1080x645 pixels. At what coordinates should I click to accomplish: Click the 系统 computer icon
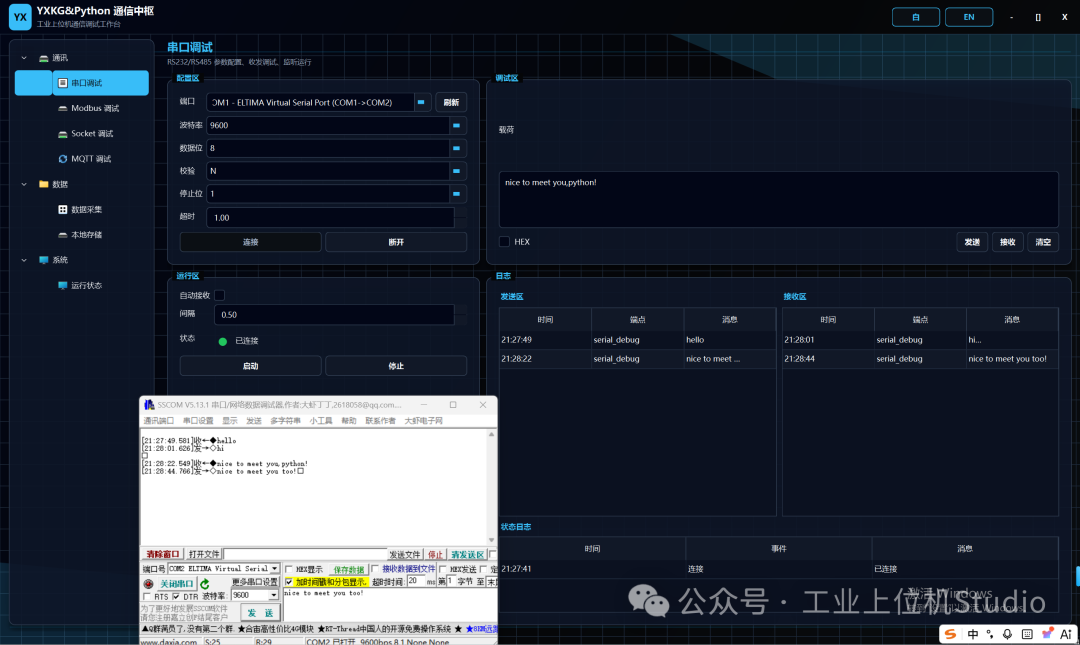tap(43, 260)
